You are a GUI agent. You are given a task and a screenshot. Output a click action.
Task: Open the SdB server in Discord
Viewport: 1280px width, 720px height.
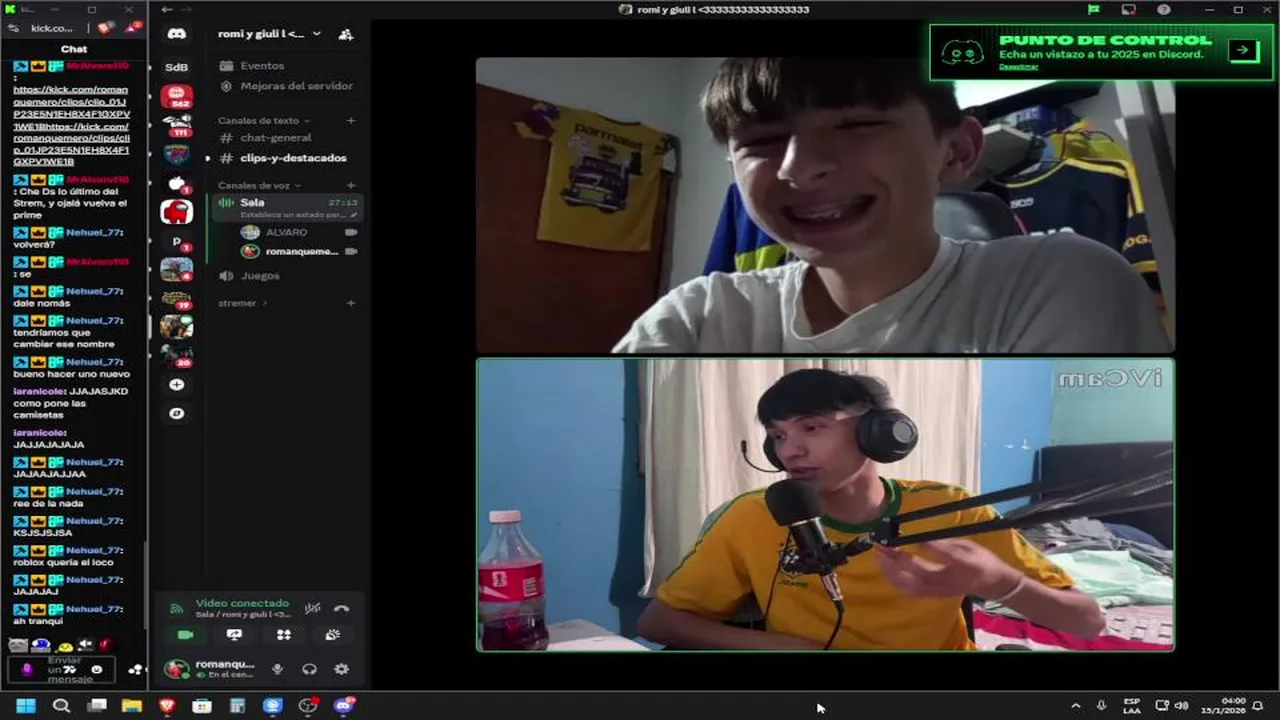click(x=176, y=67)
